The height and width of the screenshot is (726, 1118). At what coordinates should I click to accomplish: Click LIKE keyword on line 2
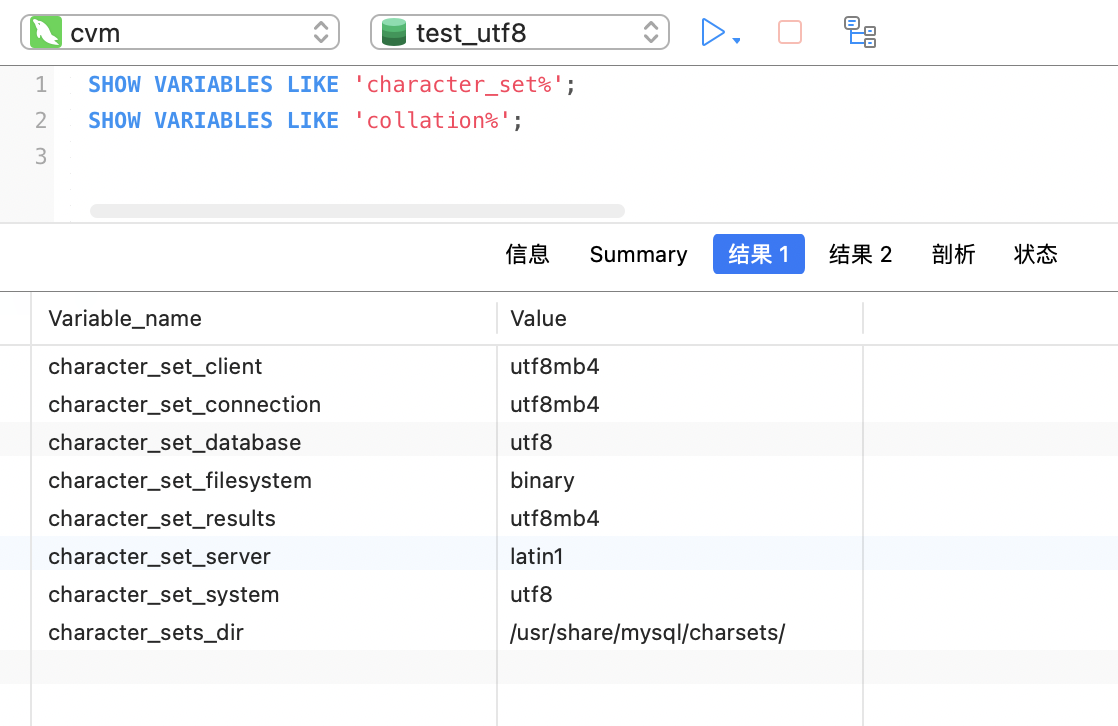(x=313, y=120)
